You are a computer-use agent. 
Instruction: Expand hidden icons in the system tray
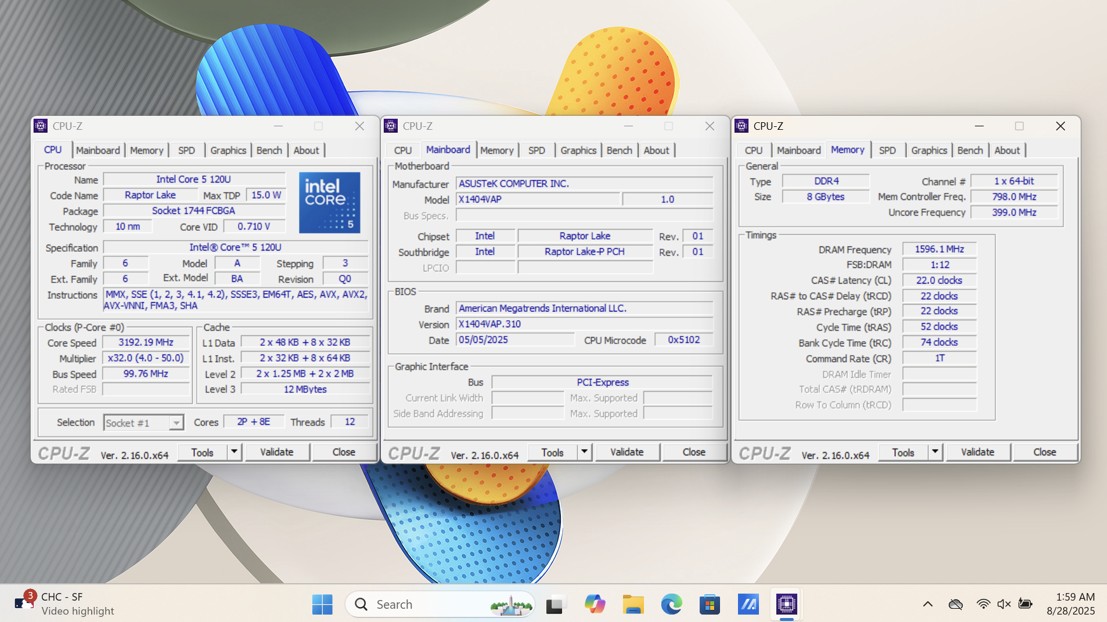pos(928,604)
